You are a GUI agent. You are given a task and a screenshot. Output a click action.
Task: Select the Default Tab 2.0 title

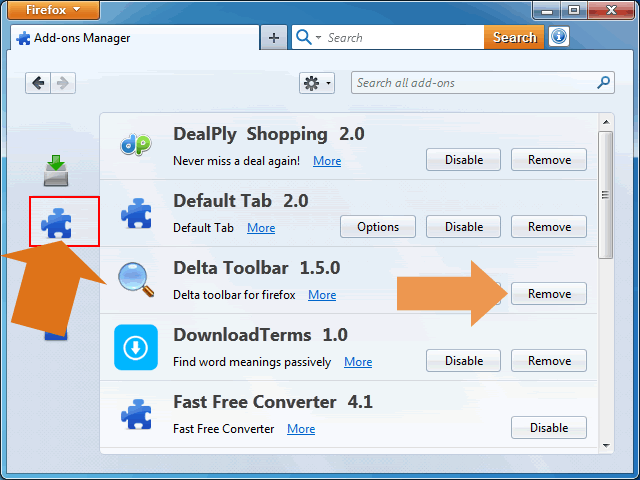point(241,201)
